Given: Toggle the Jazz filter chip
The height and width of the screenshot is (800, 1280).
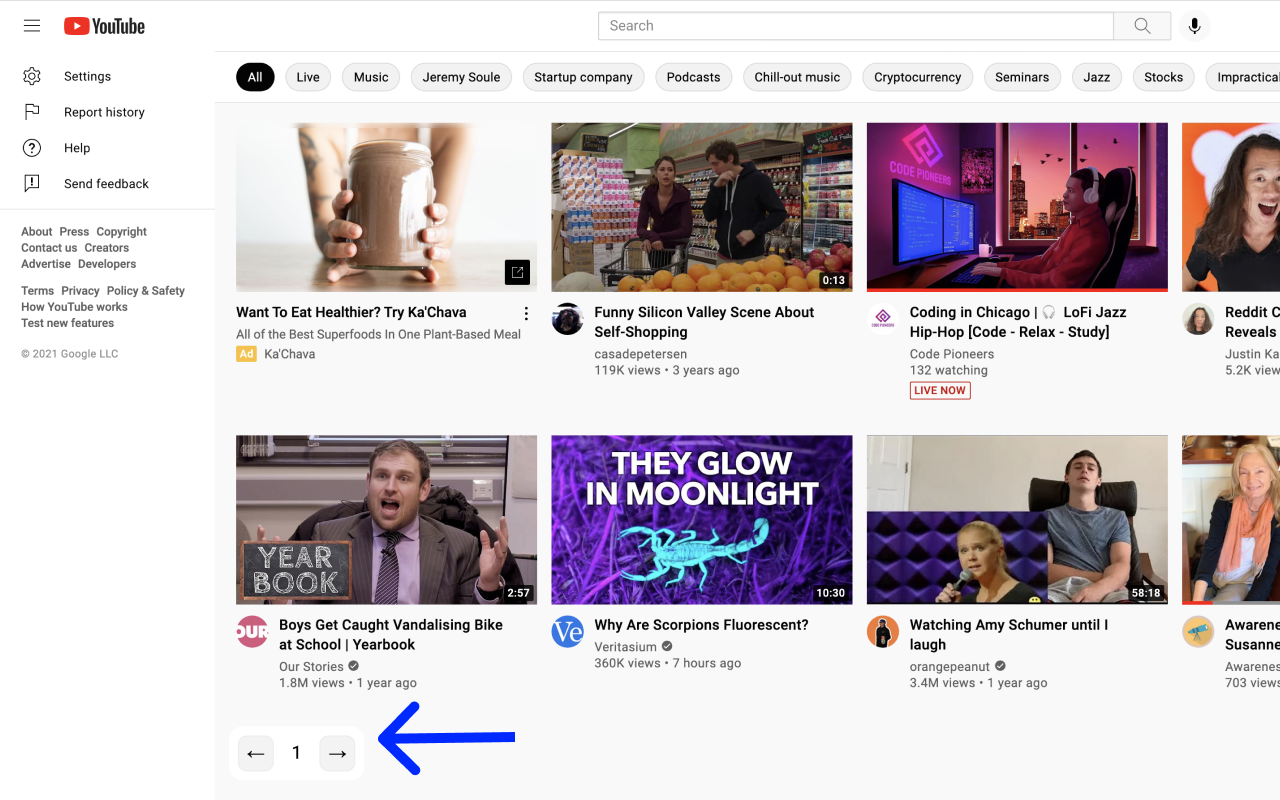Looking at the screenshot, I should coord(1096,76).
